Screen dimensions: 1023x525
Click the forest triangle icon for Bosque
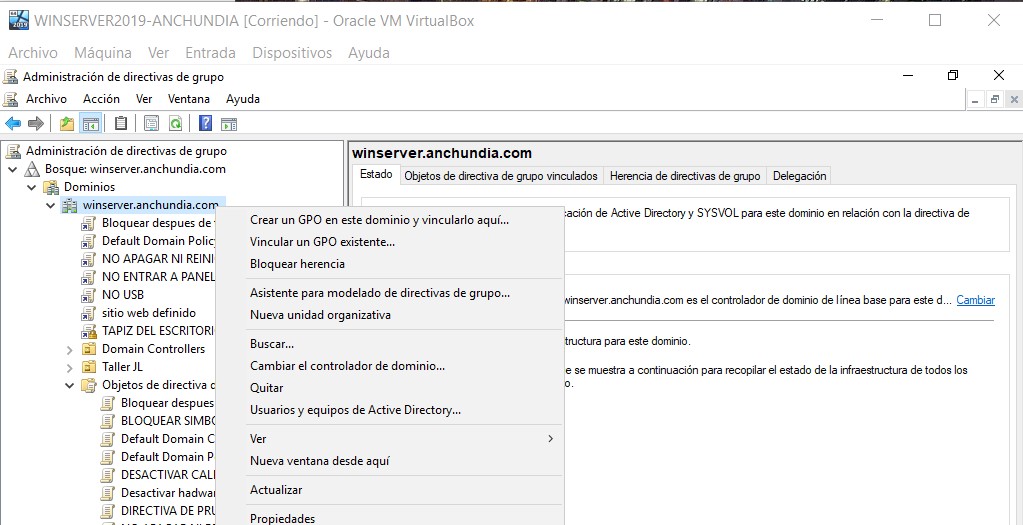[32, 170]
